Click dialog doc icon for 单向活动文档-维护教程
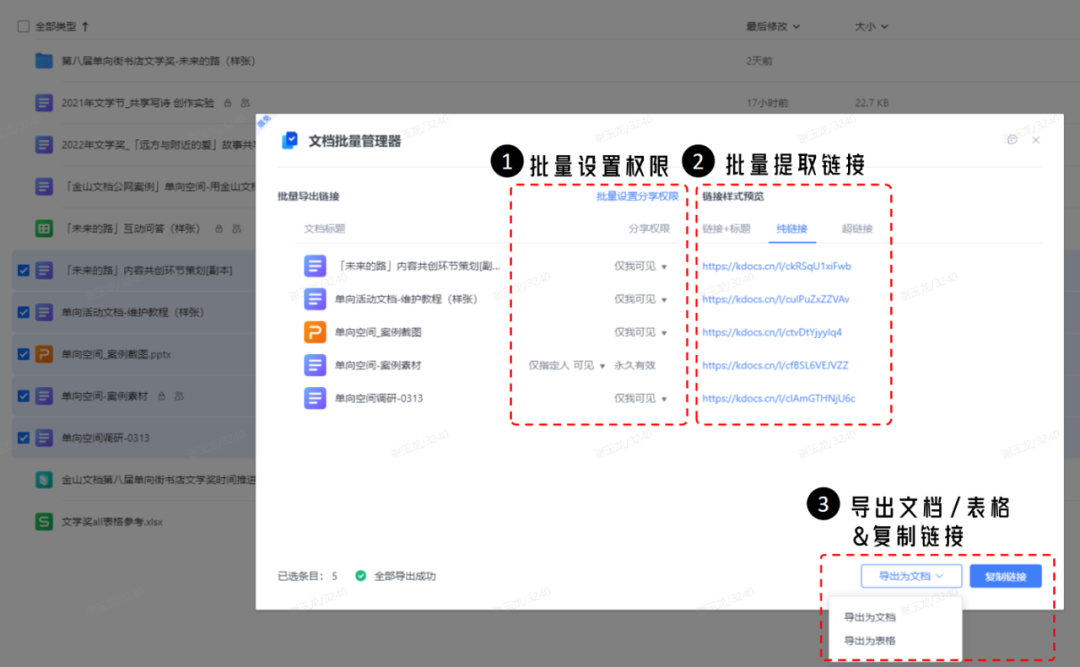The width and height of the screenshot is (1080, 667). (315, 299)
